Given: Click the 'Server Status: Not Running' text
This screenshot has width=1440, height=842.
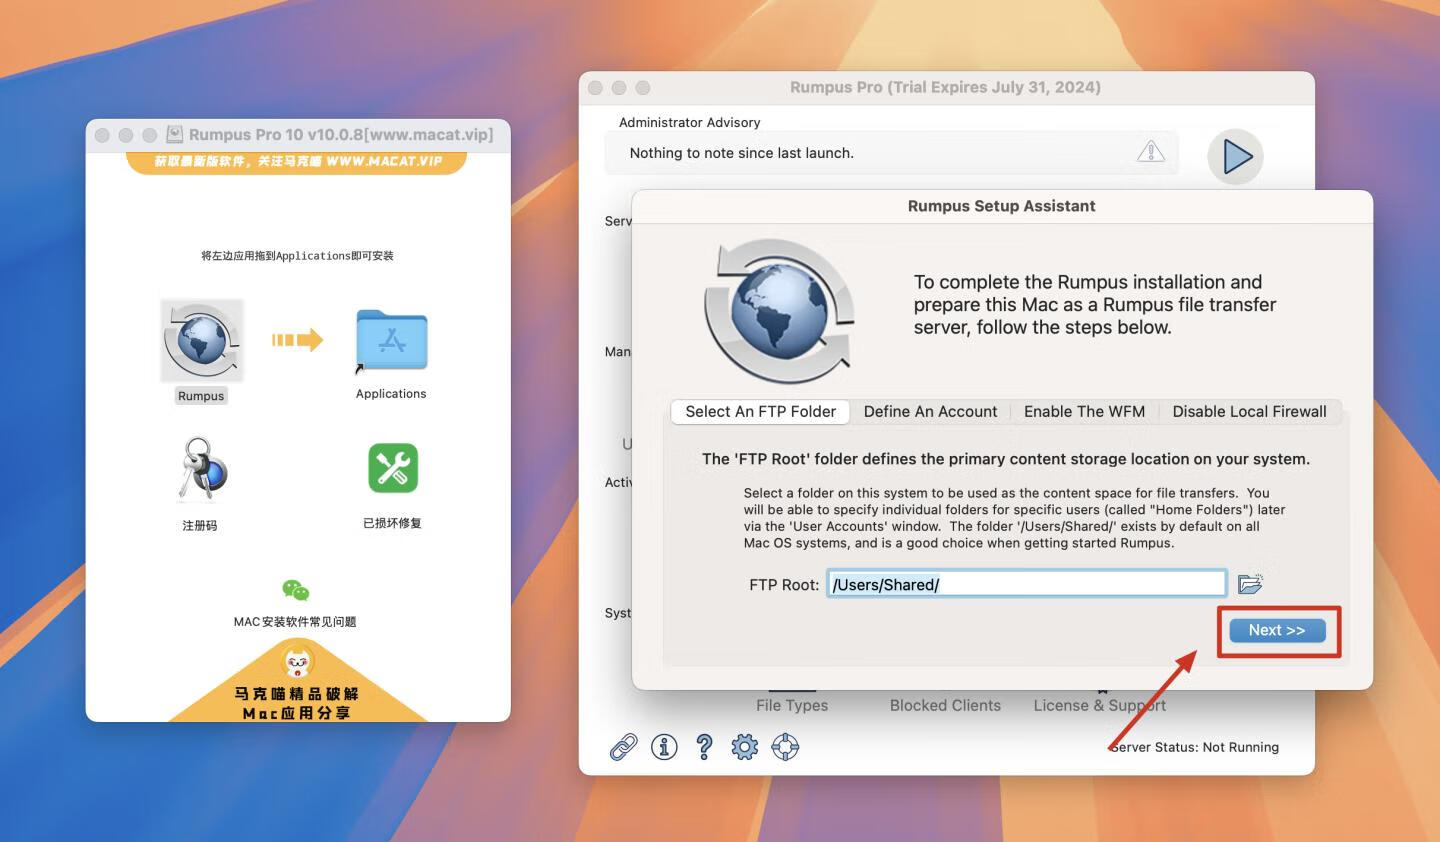Looking at the screenshot, I should pos(1194,747).
